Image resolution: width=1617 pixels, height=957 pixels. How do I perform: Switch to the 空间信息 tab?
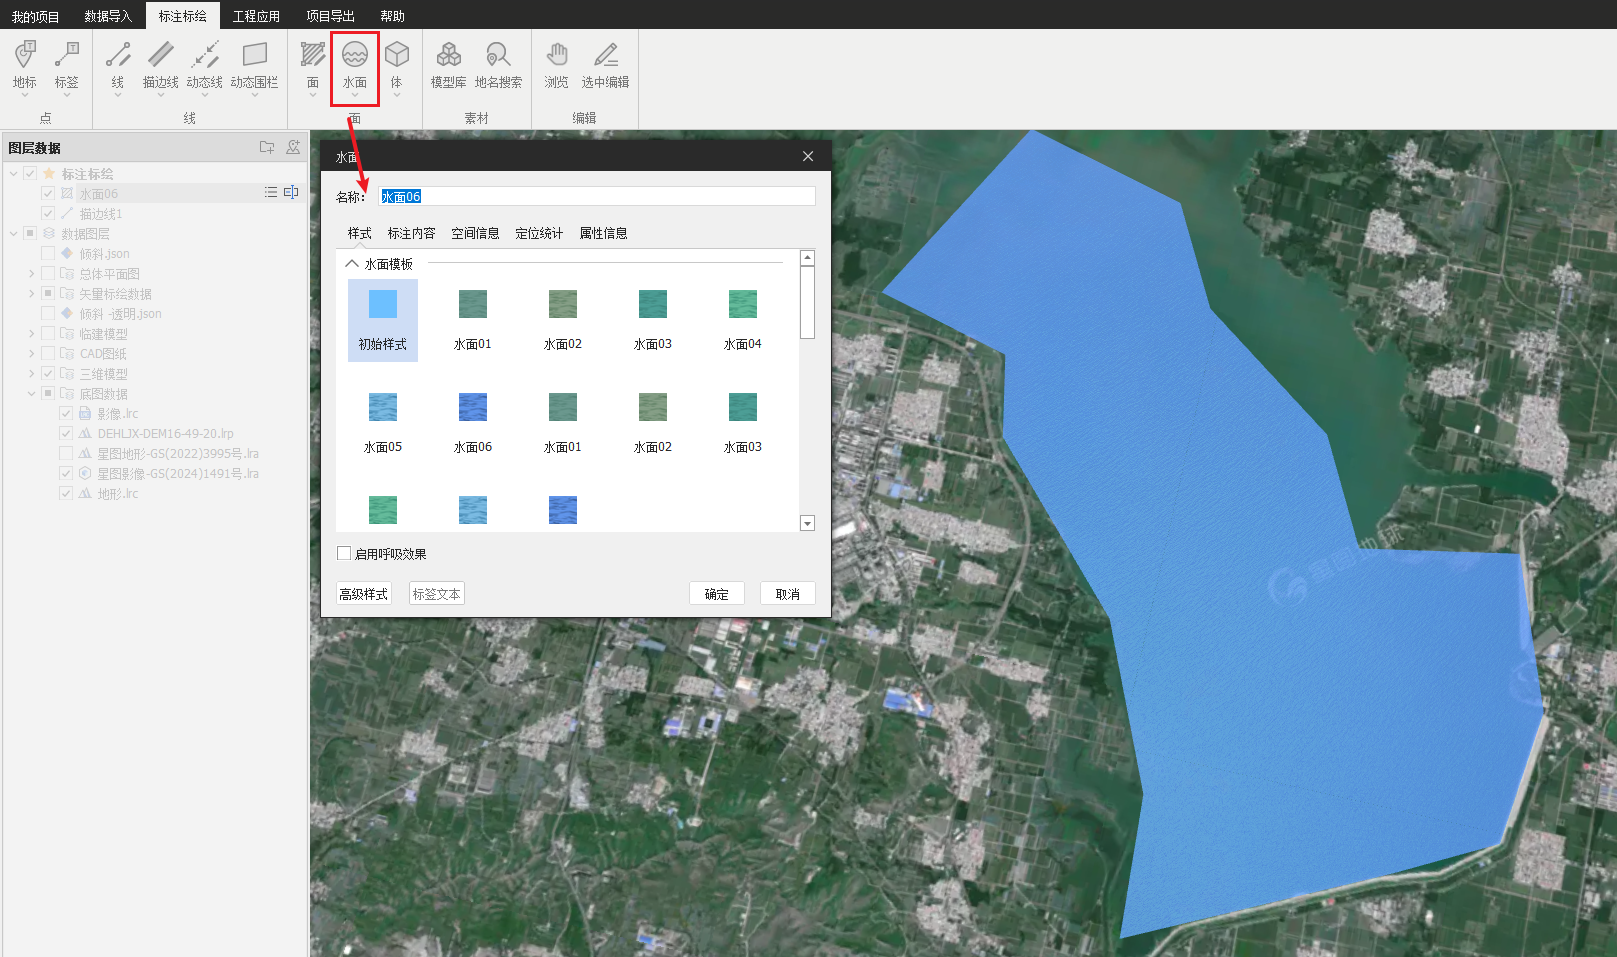pos(475,233)
